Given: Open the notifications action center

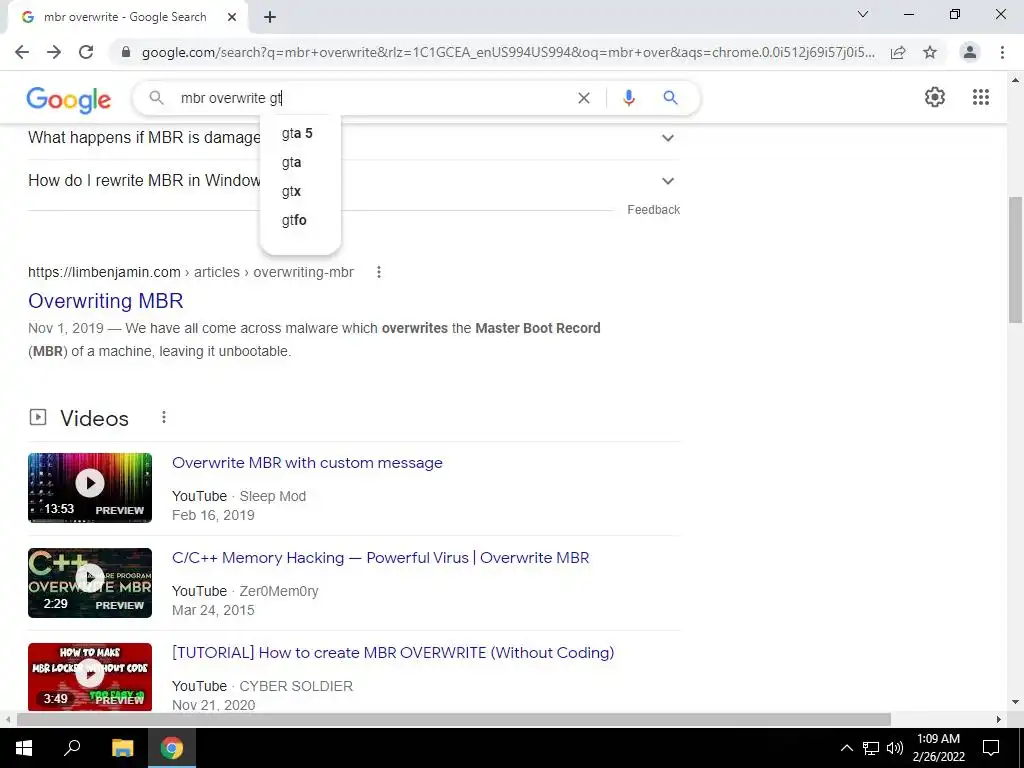Looking at the screenshot, I should 991,748.
